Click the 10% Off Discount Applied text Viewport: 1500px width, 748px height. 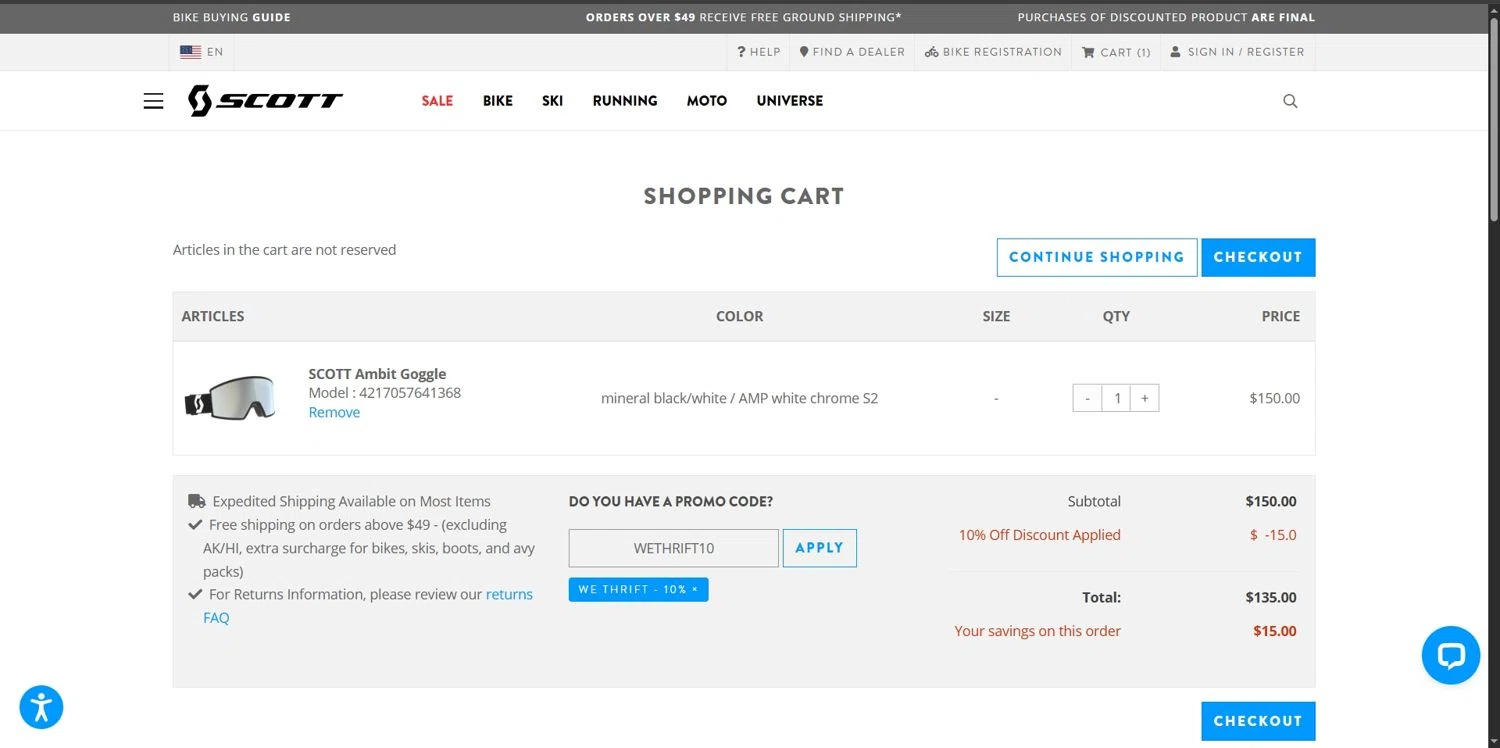[1040, 535]
